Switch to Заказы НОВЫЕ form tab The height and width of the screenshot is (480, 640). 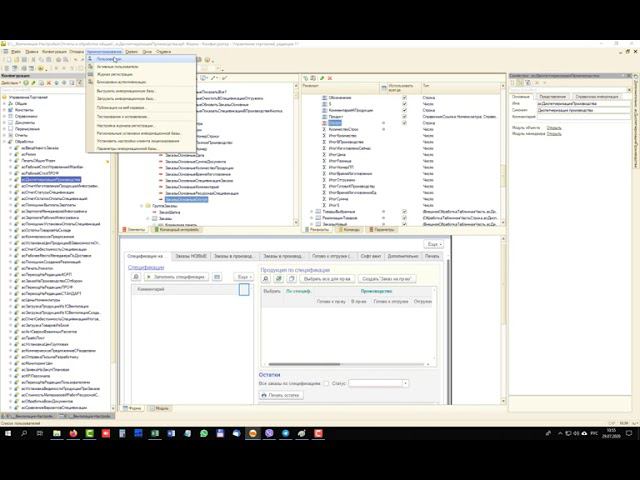point(191,256)
